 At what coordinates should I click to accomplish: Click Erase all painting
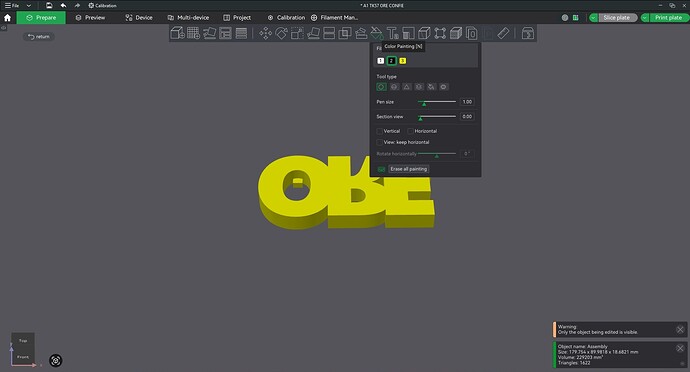coord(408,169)
